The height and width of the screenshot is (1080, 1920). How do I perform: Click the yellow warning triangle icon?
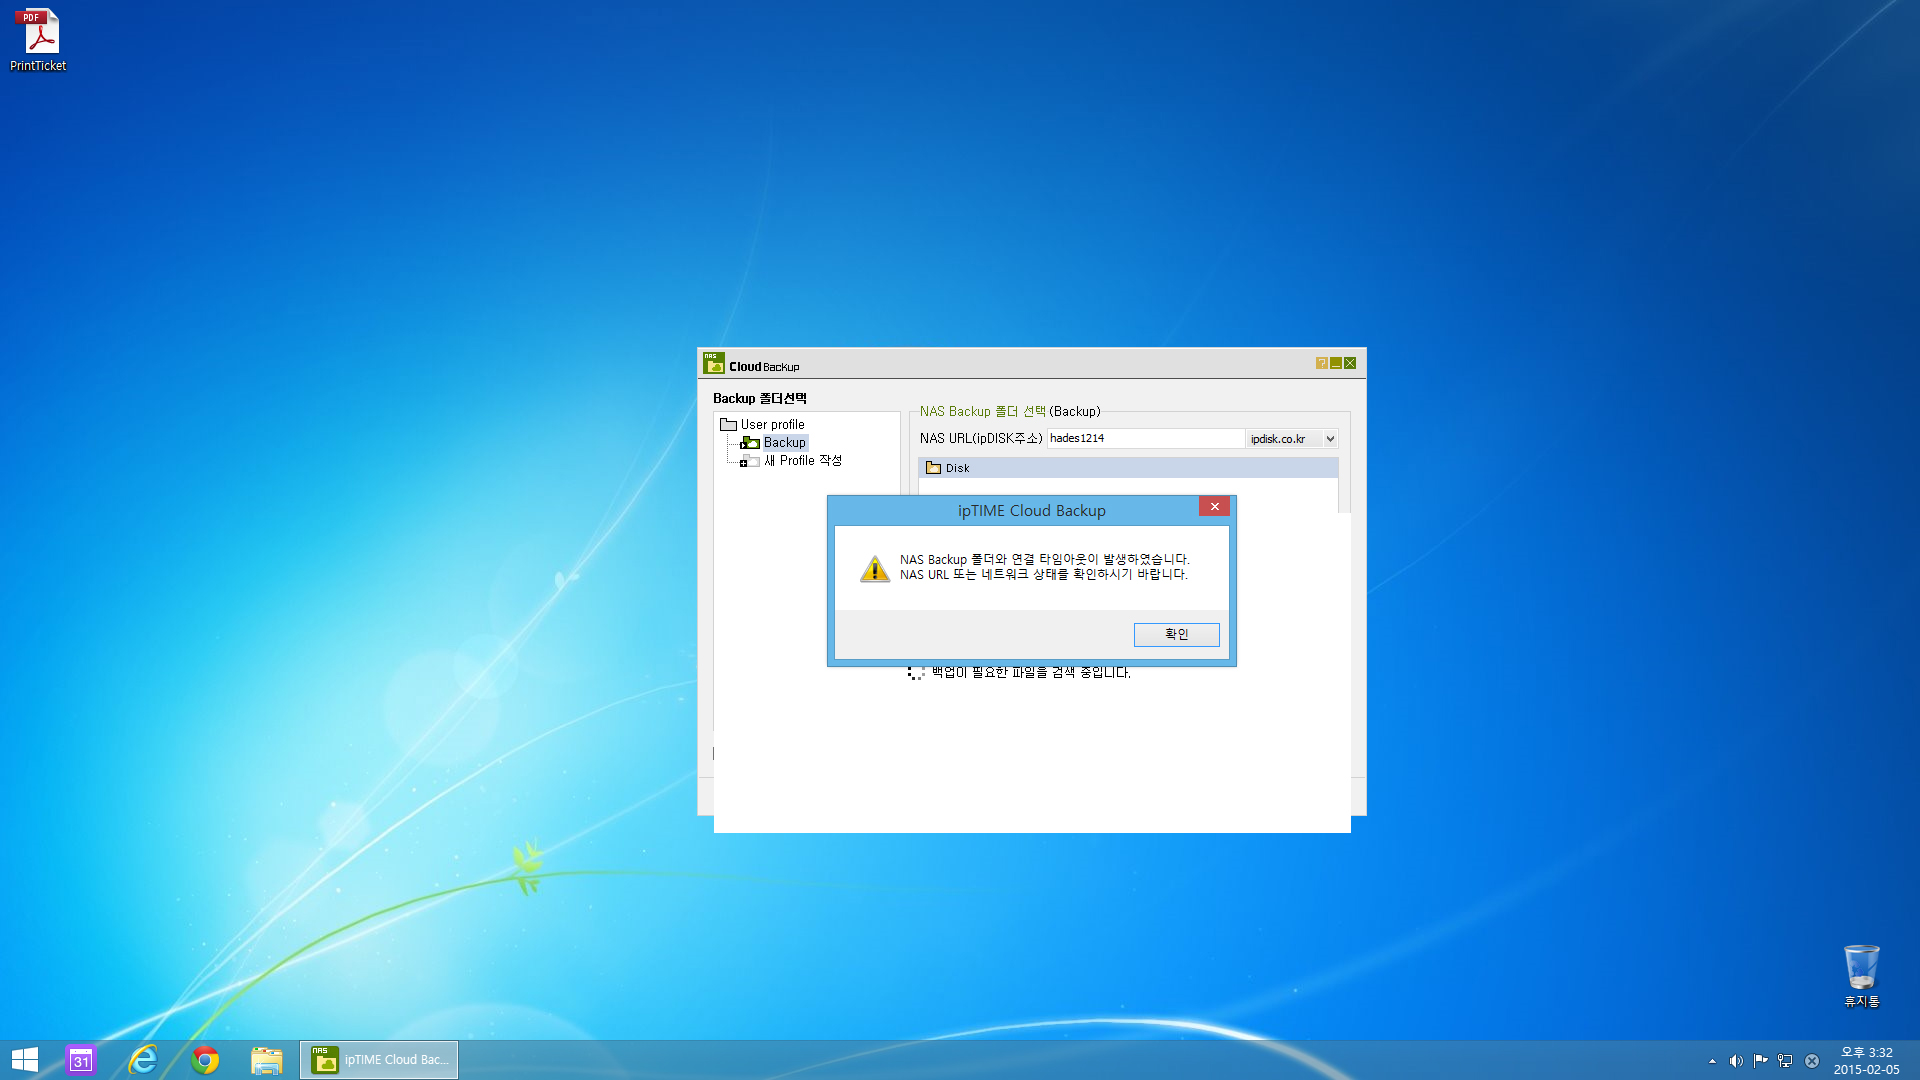point(875,568)
